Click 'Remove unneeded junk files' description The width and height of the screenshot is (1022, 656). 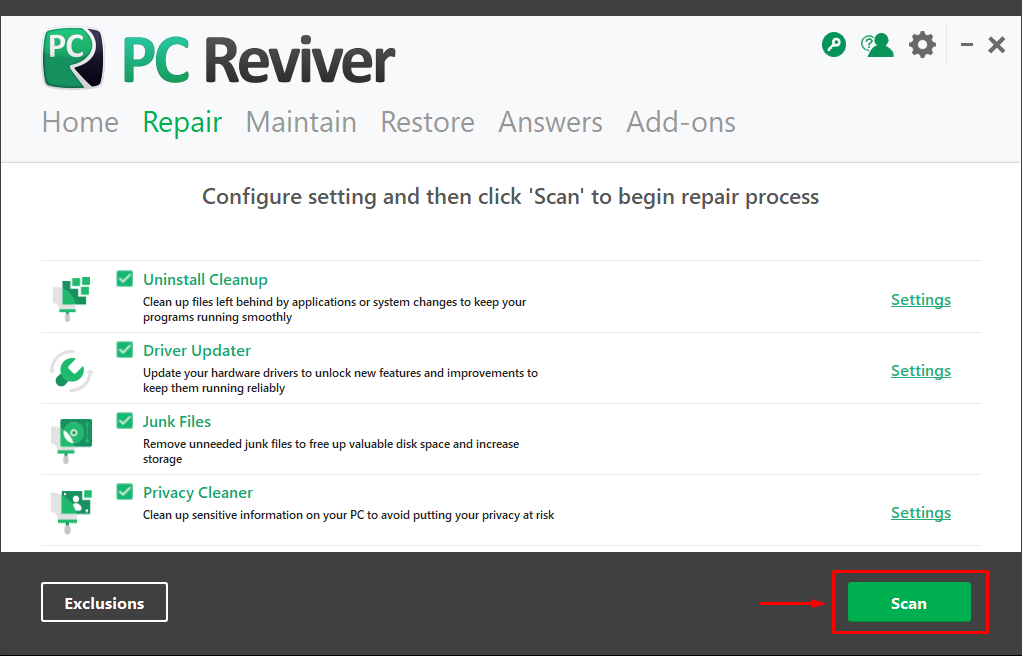(x=331, y=451)
